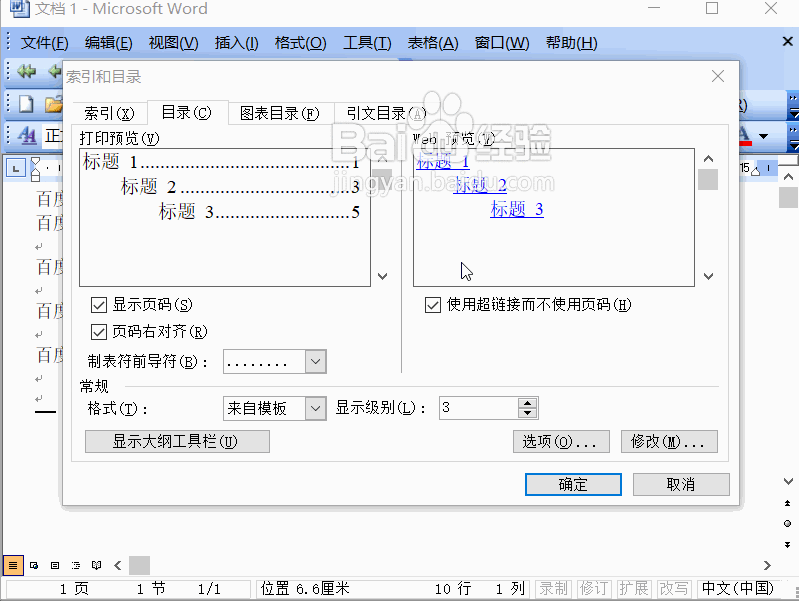799x601 pixels.
Task: Increase 显示级别 with up spinner
Action: [x=527, y=403]
